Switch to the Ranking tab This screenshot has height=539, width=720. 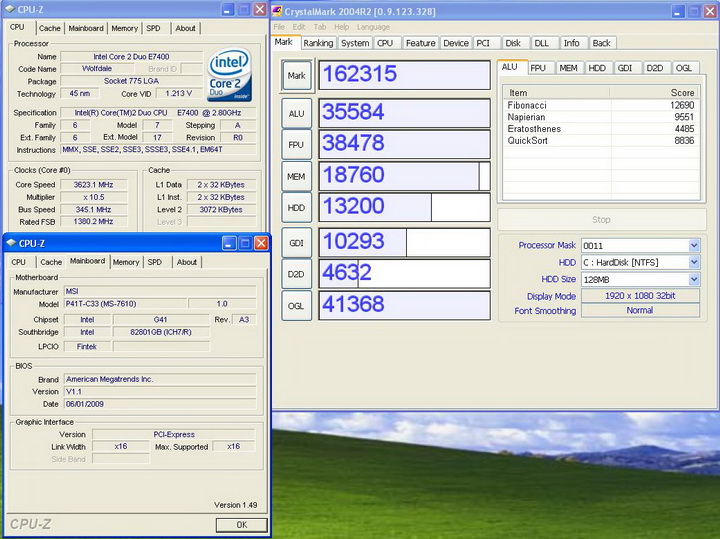[x=318, y=43]
